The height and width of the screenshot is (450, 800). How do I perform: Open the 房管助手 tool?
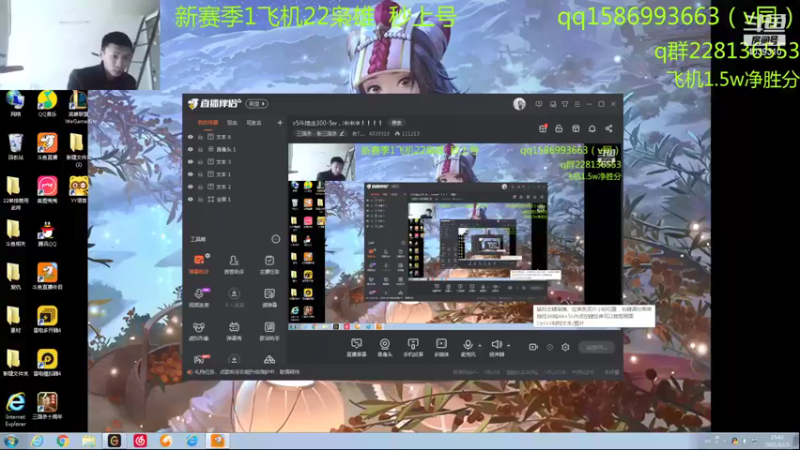(234, 264)
